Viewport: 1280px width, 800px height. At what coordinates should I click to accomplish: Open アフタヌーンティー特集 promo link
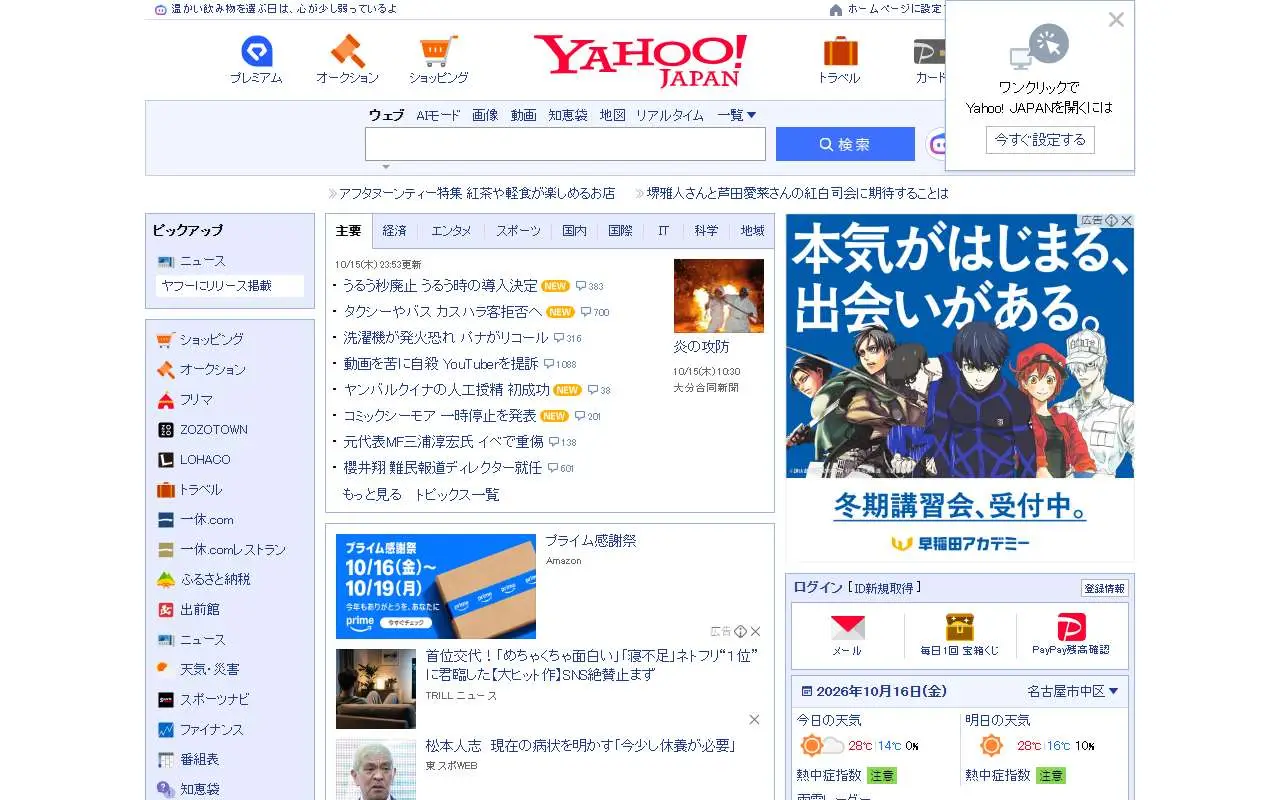click(476, 193)
